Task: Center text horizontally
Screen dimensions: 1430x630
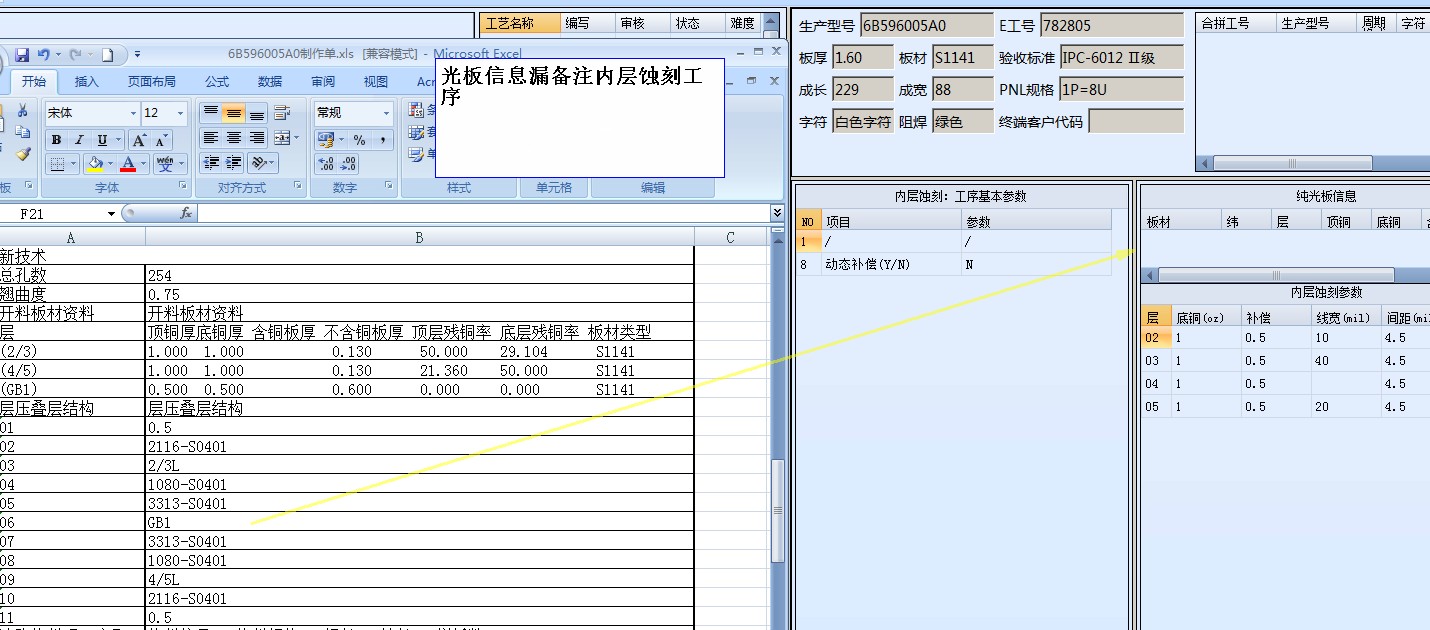Action: click(234, 138)
